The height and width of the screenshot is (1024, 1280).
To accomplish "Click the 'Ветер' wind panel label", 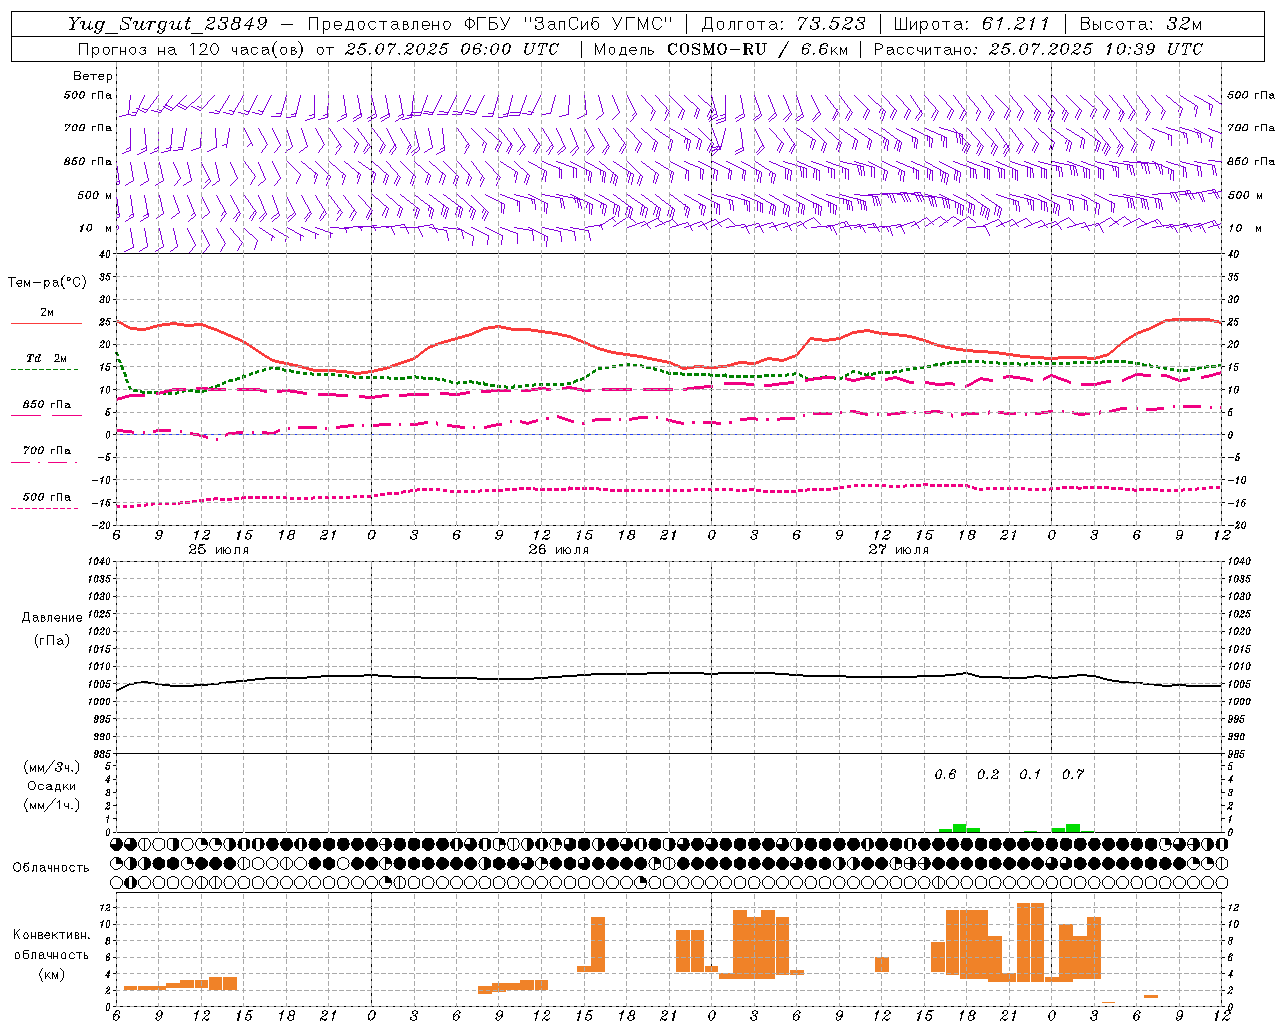I will [93, 76].
